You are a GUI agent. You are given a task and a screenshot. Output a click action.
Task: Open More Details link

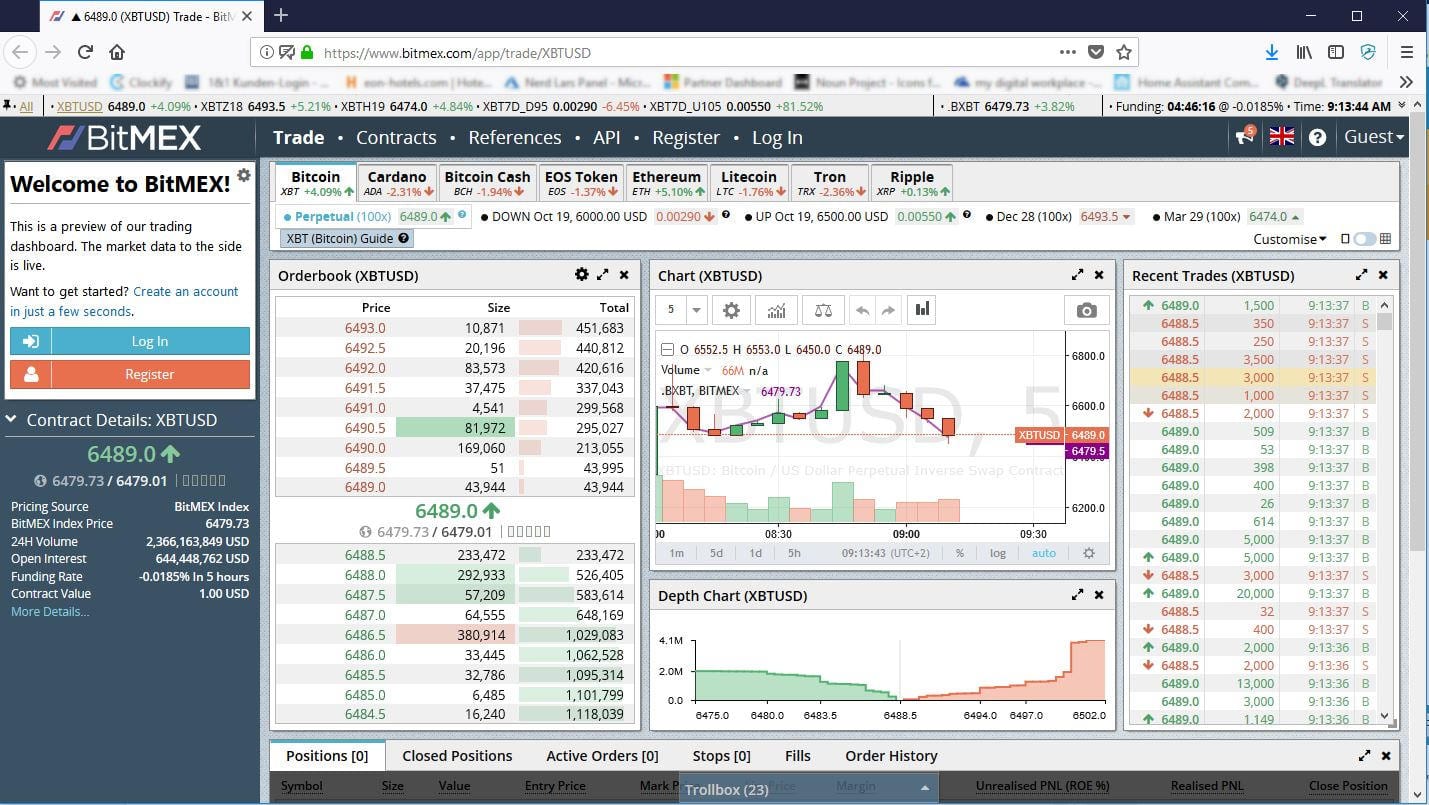pyautogui.click(x=50, y=611)
